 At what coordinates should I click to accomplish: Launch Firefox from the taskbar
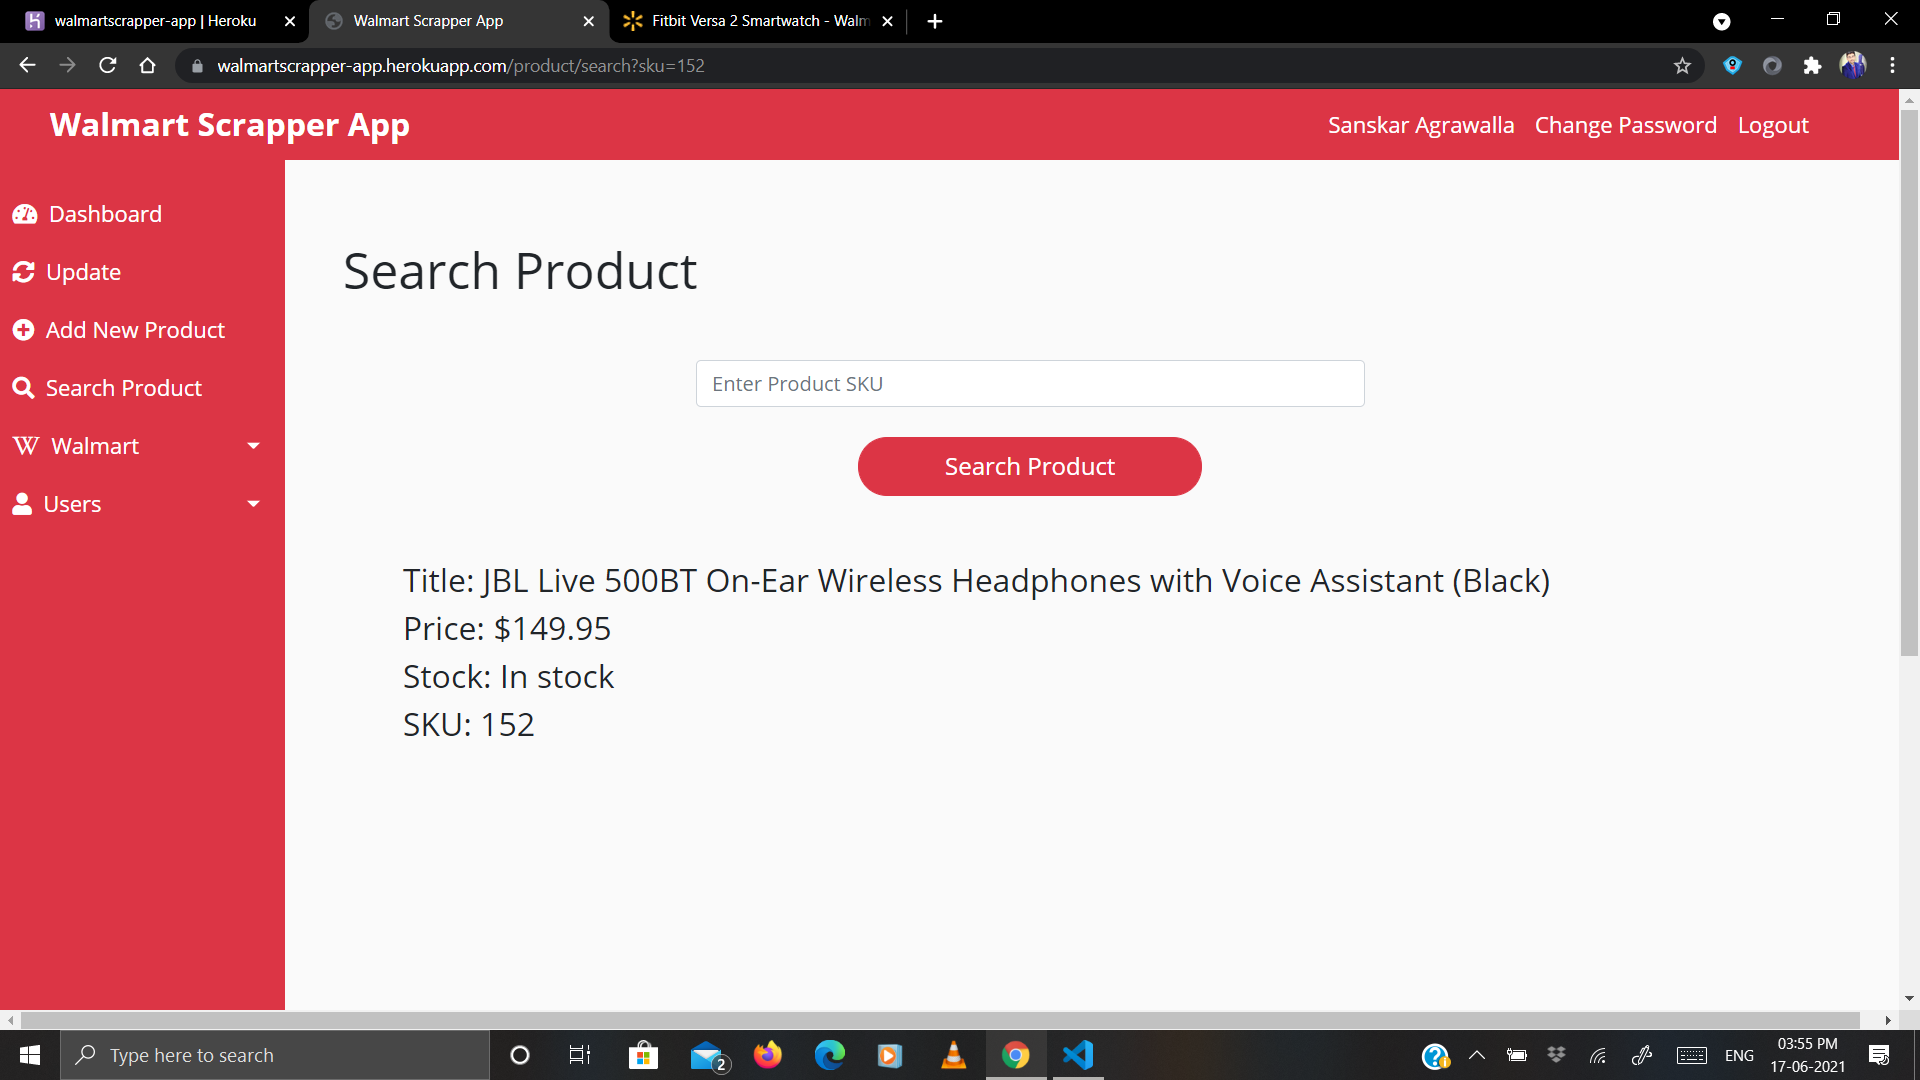[x=768, y=1055]
